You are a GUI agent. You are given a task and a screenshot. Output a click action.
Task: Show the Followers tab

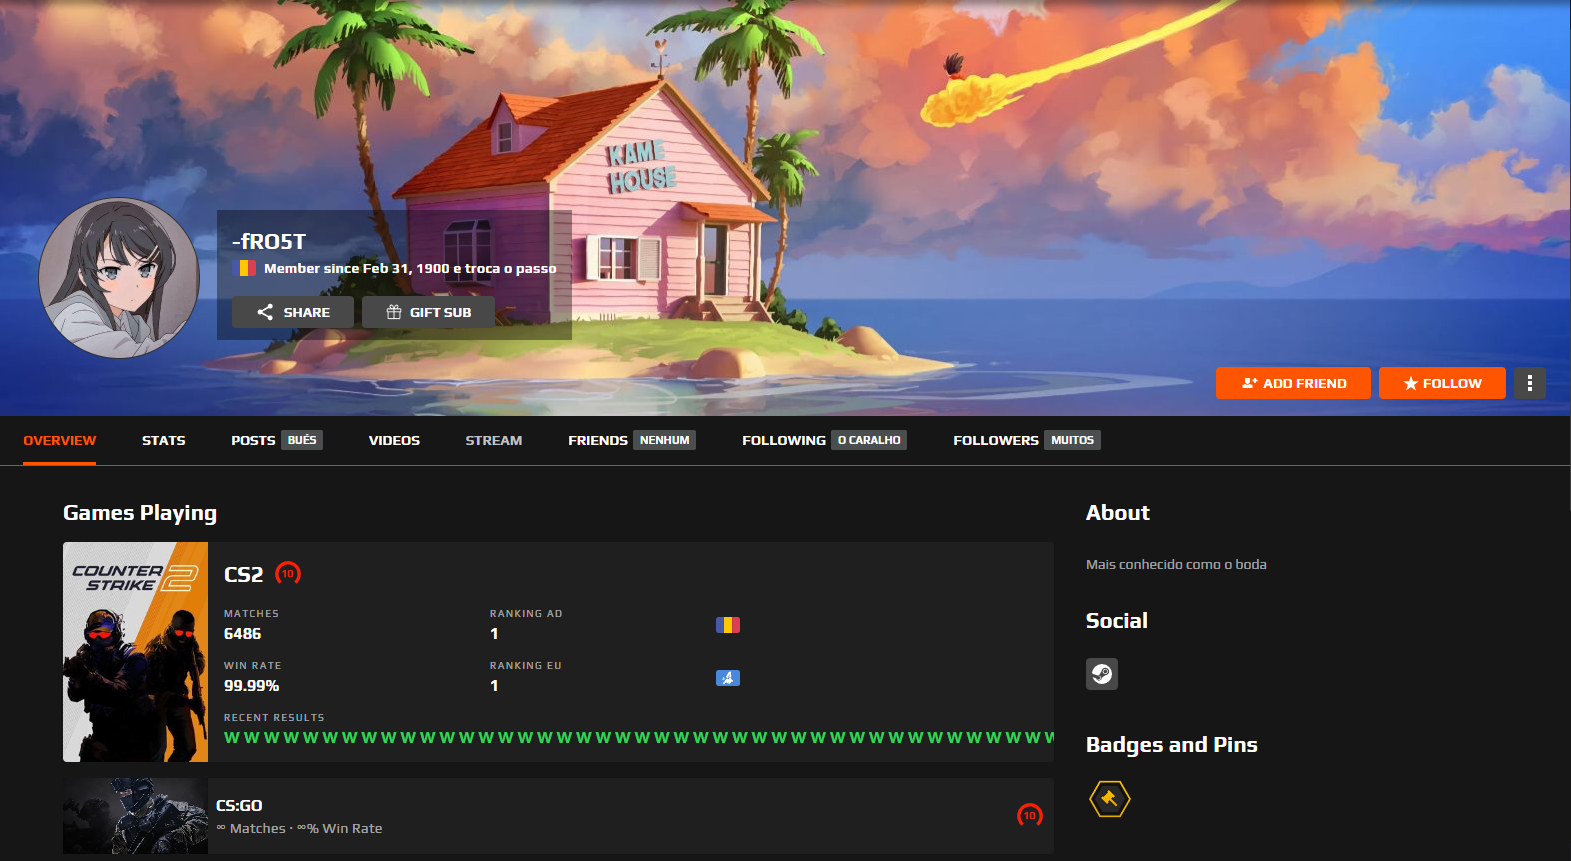click(1027, 440)
